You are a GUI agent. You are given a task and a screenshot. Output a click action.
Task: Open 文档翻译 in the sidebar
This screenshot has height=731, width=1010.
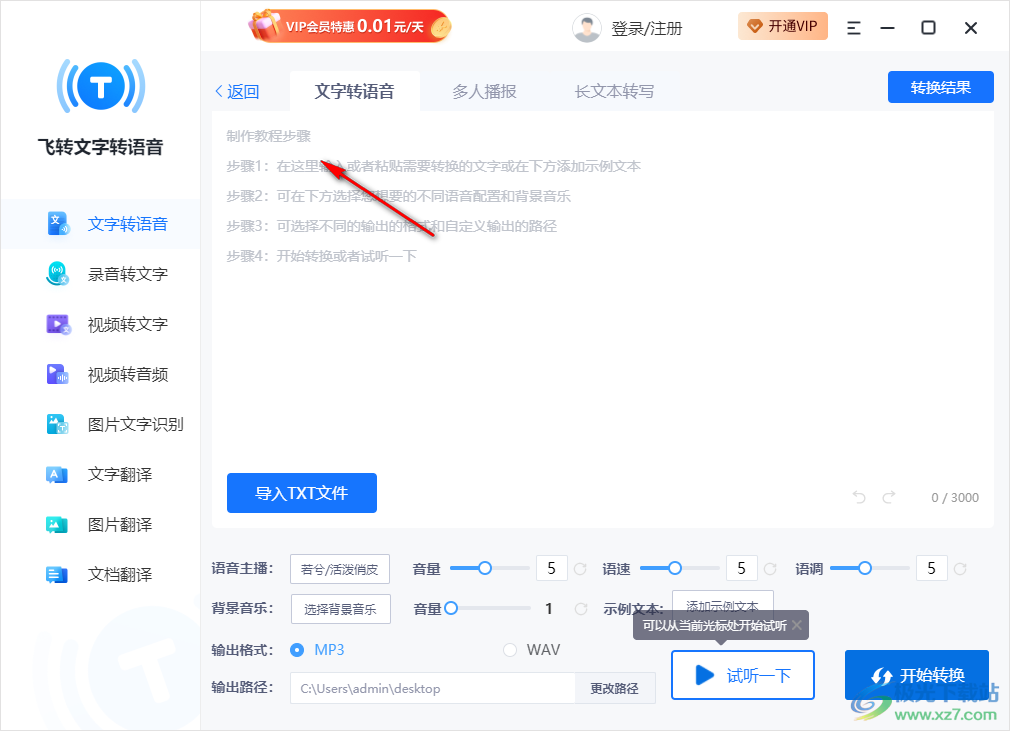[x=120, y=574]
